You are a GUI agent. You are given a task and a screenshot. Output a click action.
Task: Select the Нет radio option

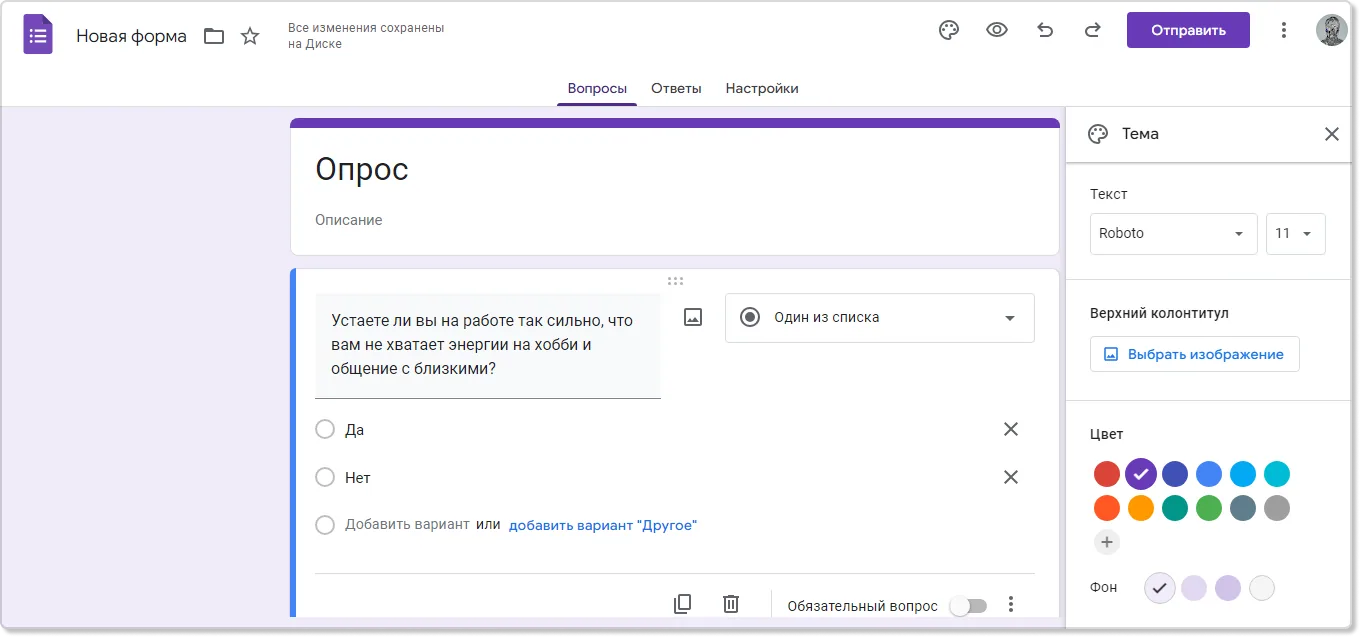point(325,477)
